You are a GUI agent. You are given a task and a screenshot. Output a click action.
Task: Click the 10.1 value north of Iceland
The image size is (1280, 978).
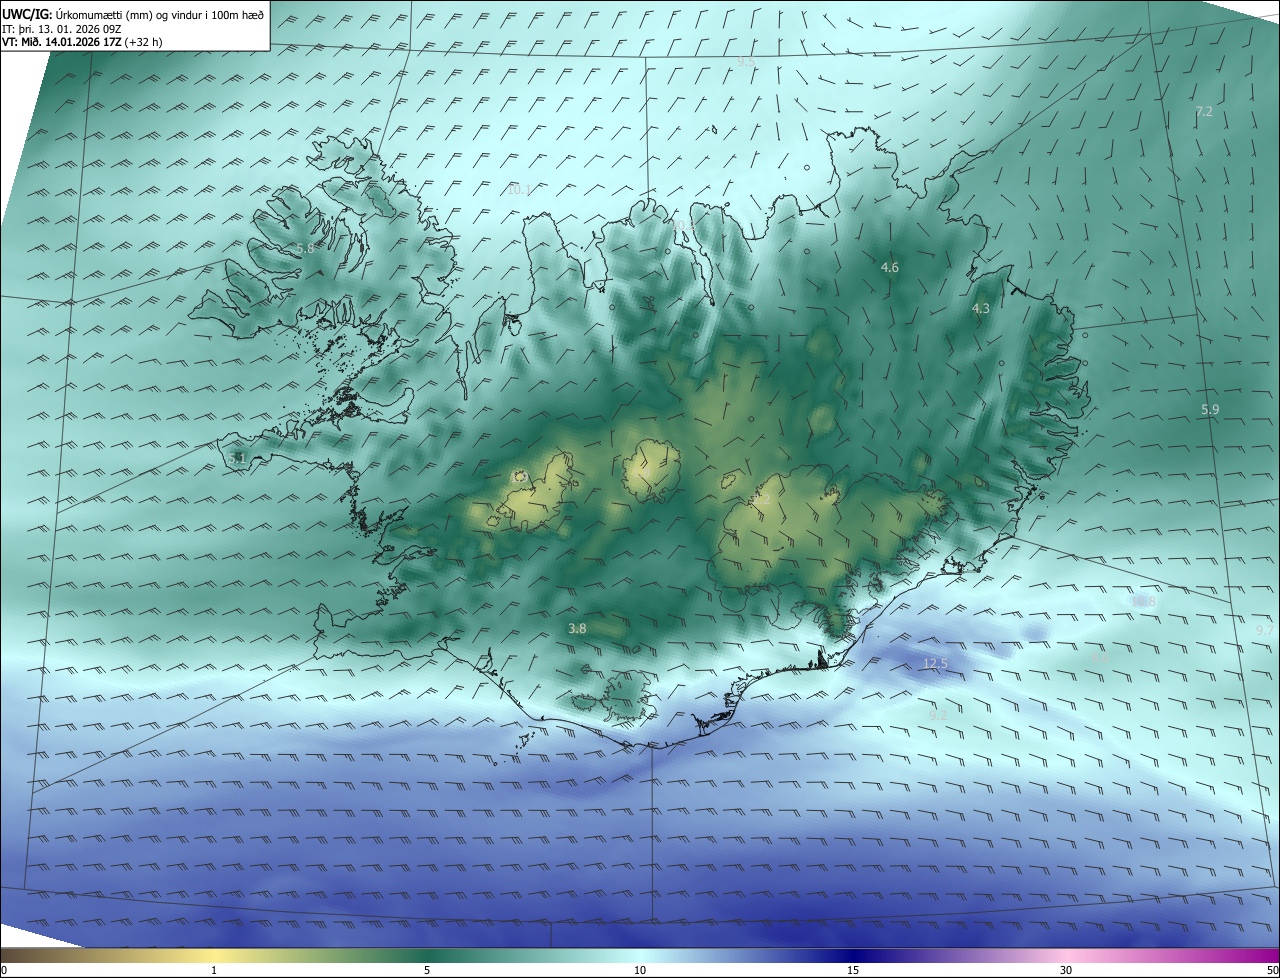519,189
